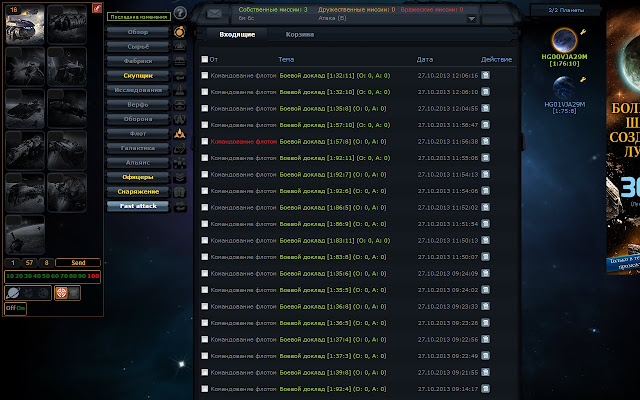
Task: Click wrench icon next to planet [1:76:10]
Action: (583, 32)
